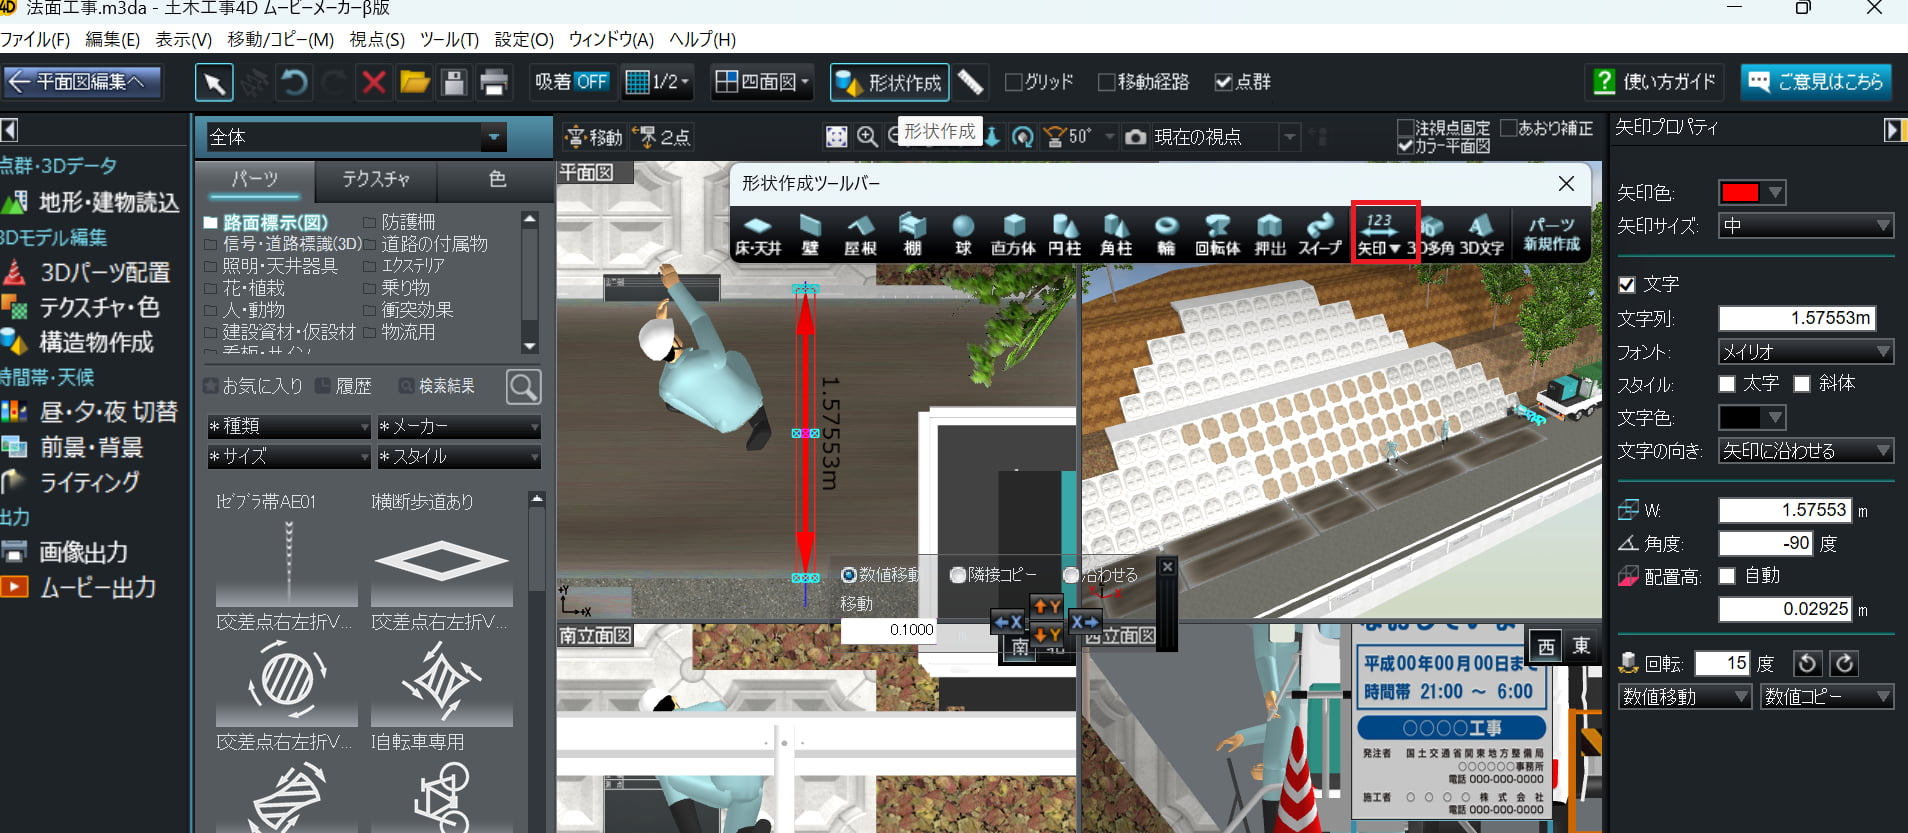Select the 球 (sphere) shape tool
The width and height of the screenshot is (1908, 833).
(x=962, y=234)
